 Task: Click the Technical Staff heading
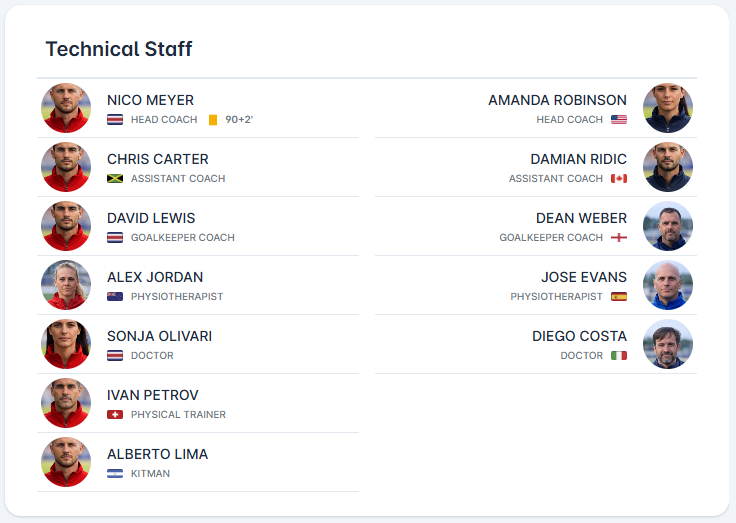[119, 49]
